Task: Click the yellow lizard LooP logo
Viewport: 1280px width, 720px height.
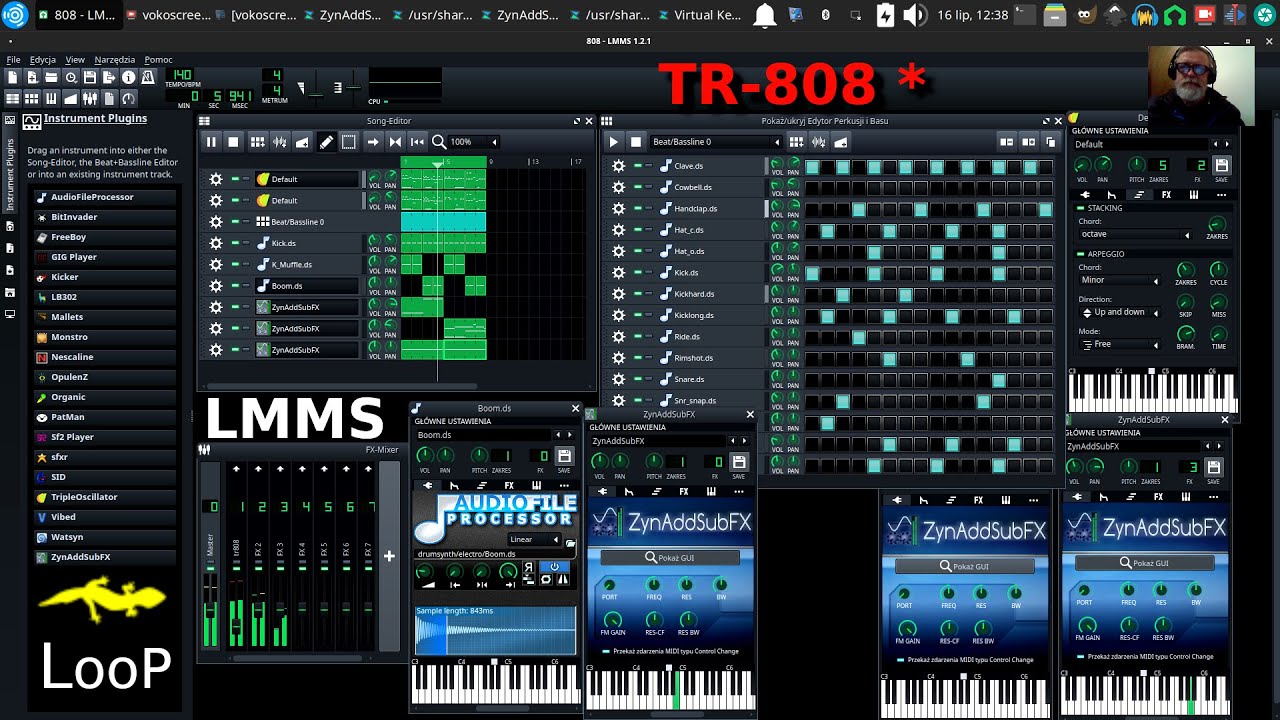Action: click(x=102, y=598)
